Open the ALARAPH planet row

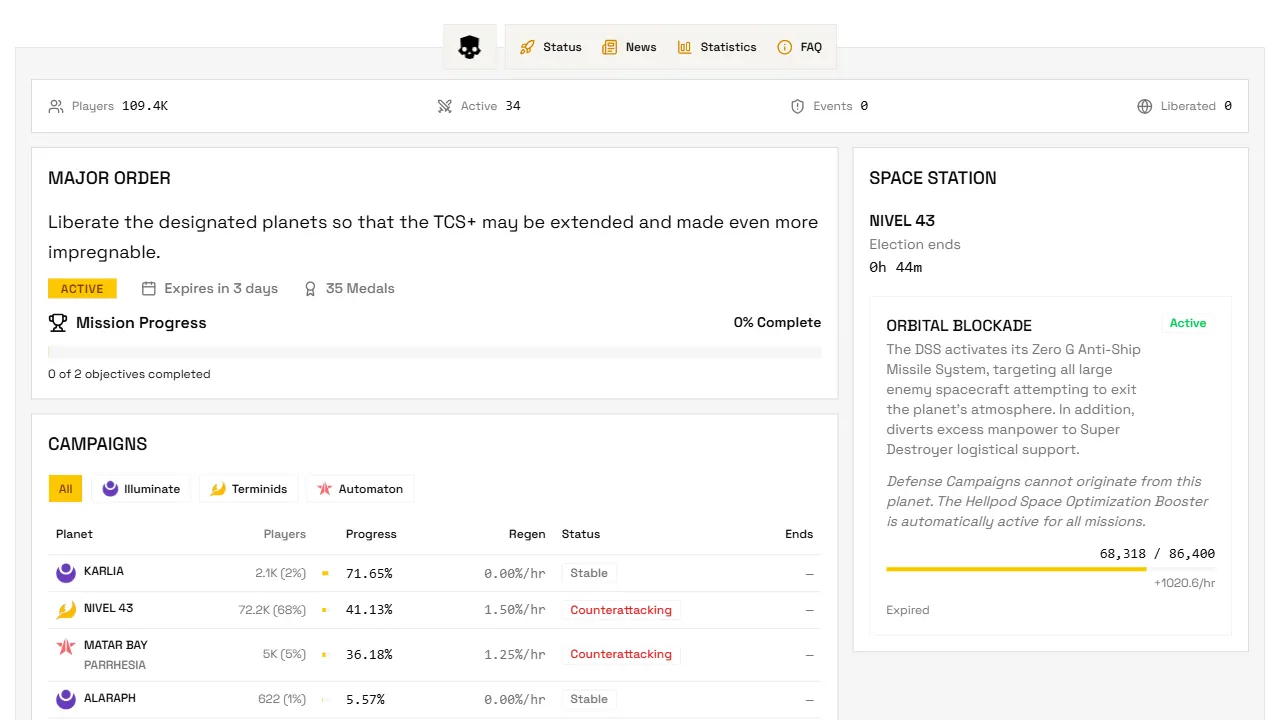click(x=434, y=700)
